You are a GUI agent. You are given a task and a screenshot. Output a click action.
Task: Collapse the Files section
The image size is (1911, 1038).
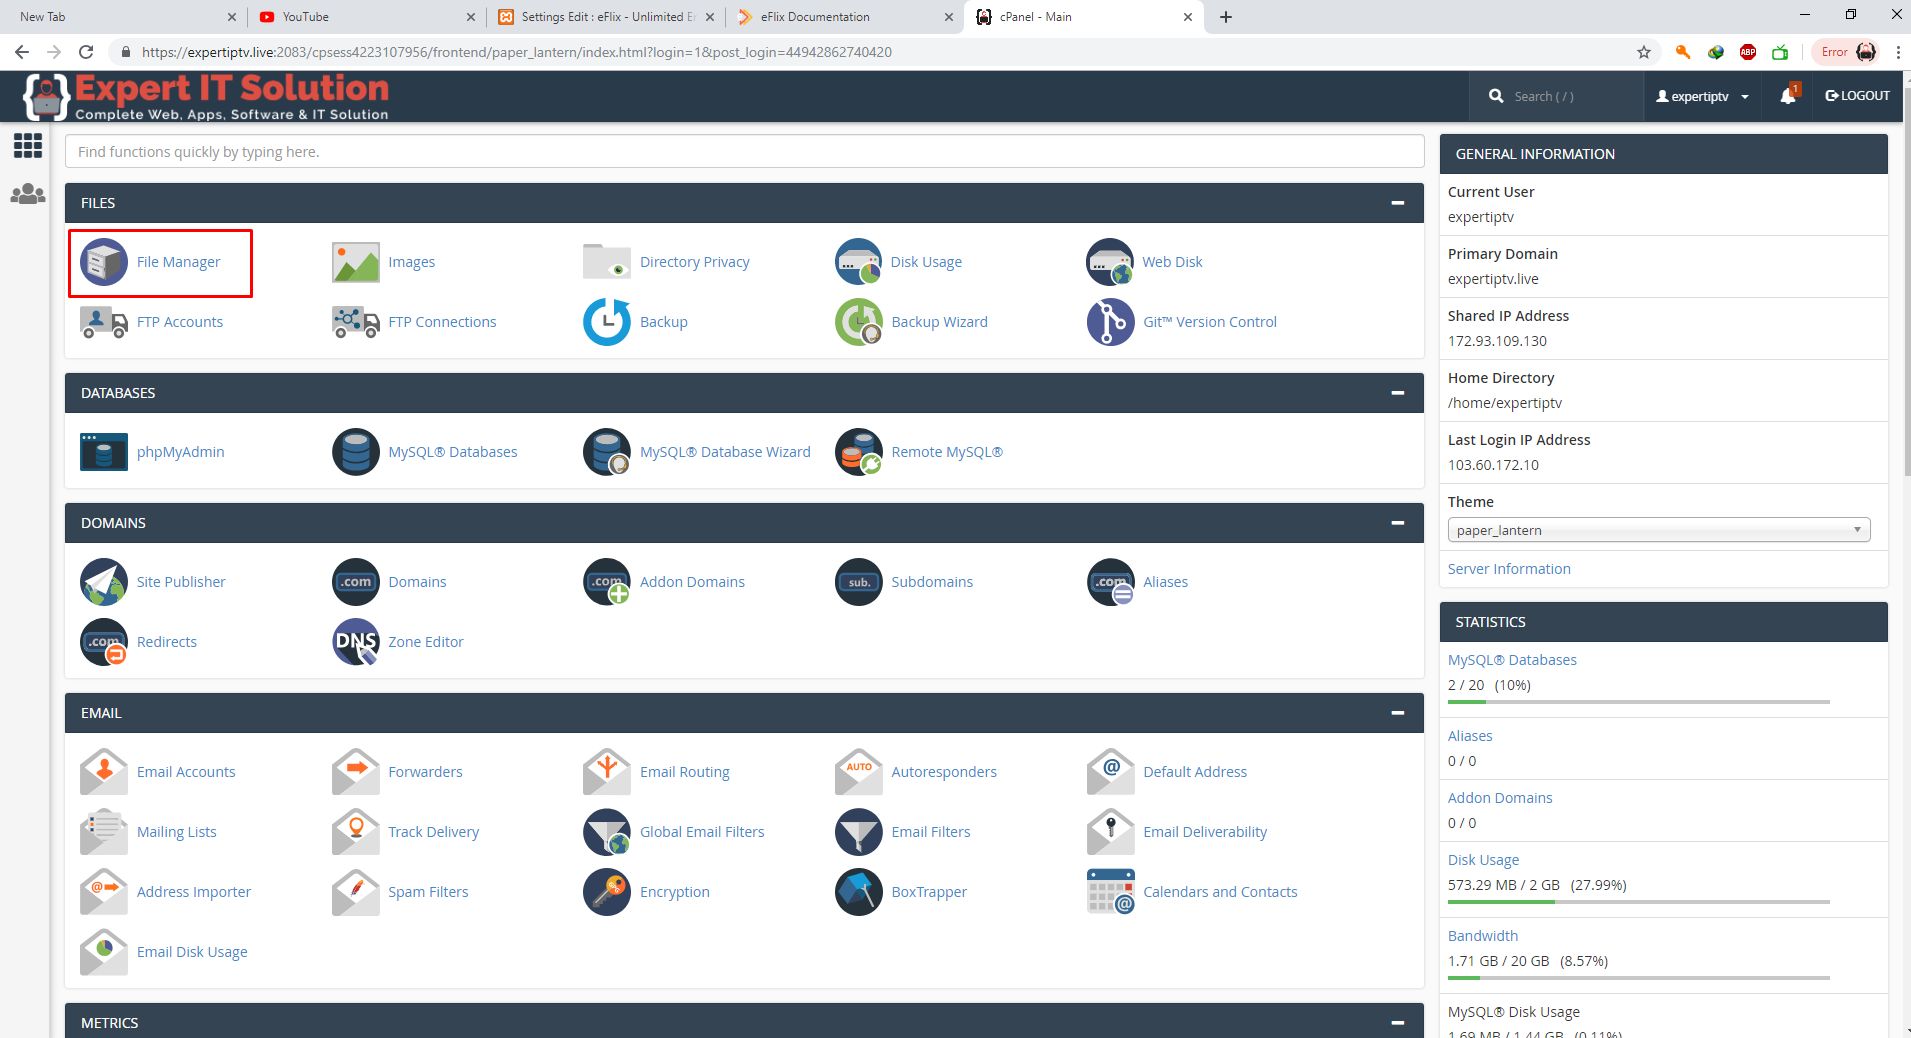(x=1397, y=203)
